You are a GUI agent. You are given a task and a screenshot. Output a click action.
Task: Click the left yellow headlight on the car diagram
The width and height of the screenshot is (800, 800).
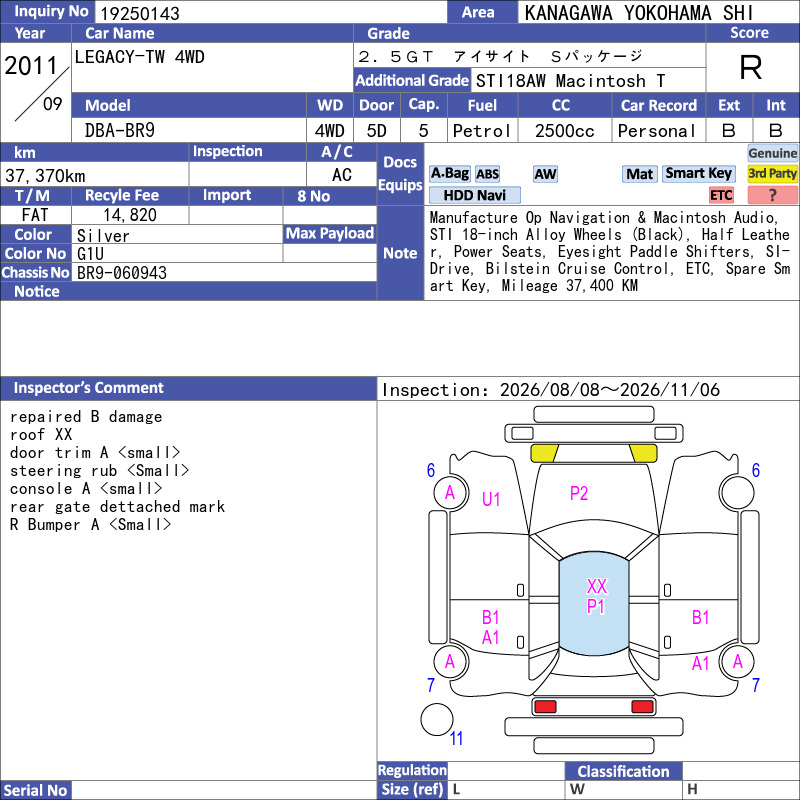pyautogui.click(x=544, y=453)
